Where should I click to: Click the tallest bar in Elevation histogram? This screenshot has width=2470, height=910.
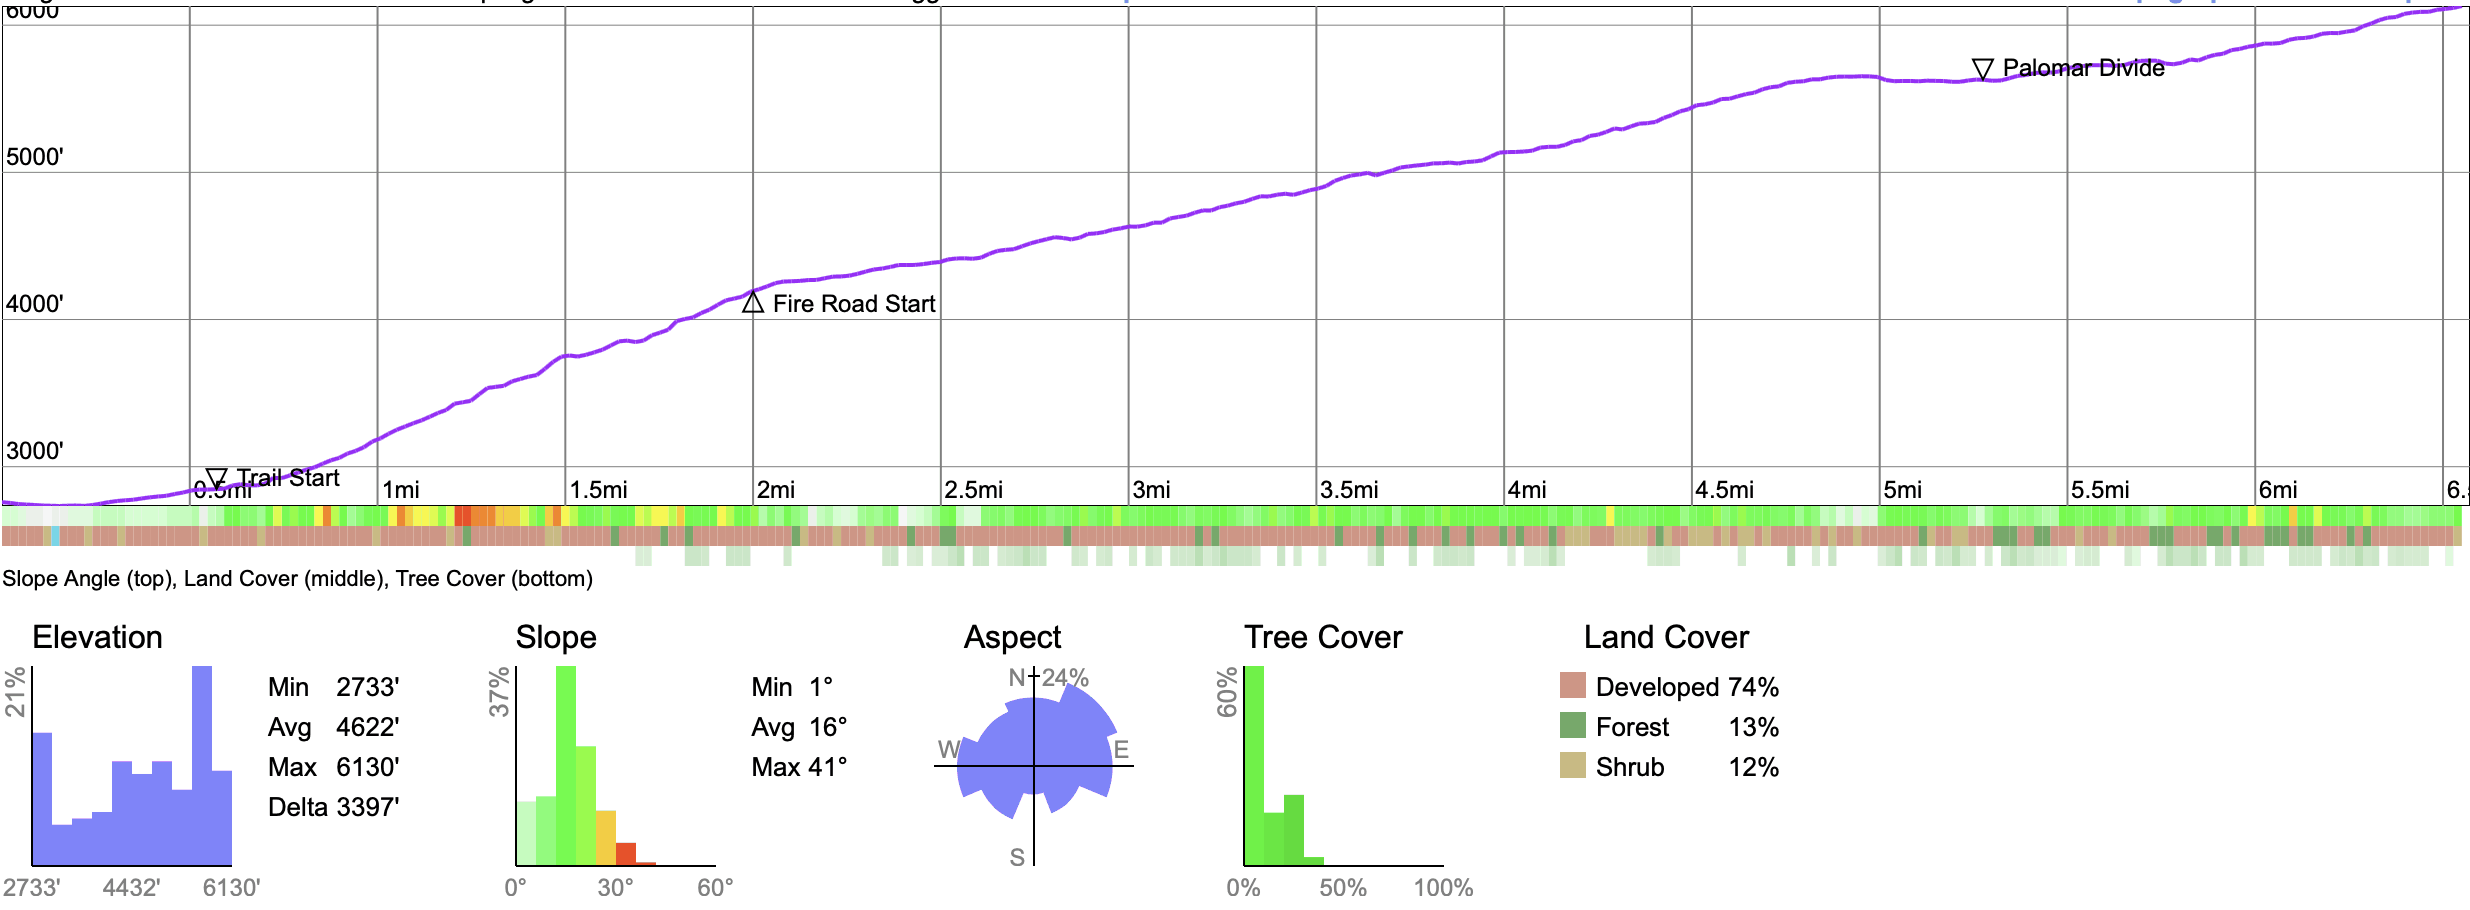coord(202,765)
